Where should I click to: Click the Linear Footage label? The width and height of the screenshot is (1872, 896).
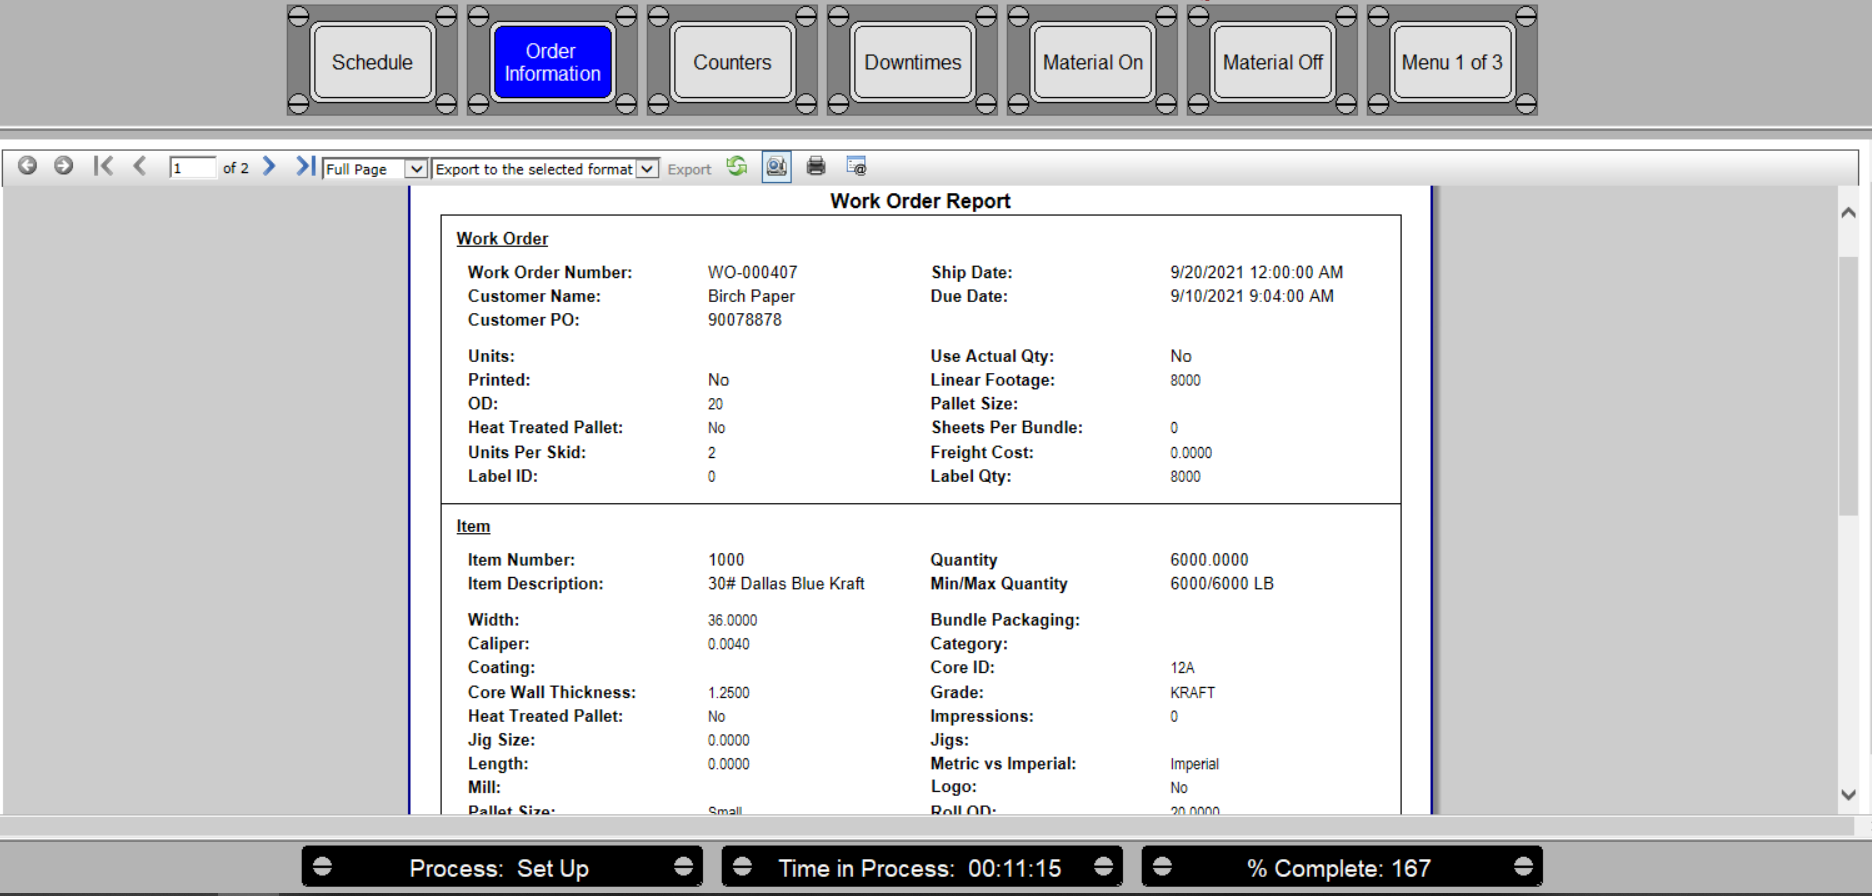coord(992,380)
